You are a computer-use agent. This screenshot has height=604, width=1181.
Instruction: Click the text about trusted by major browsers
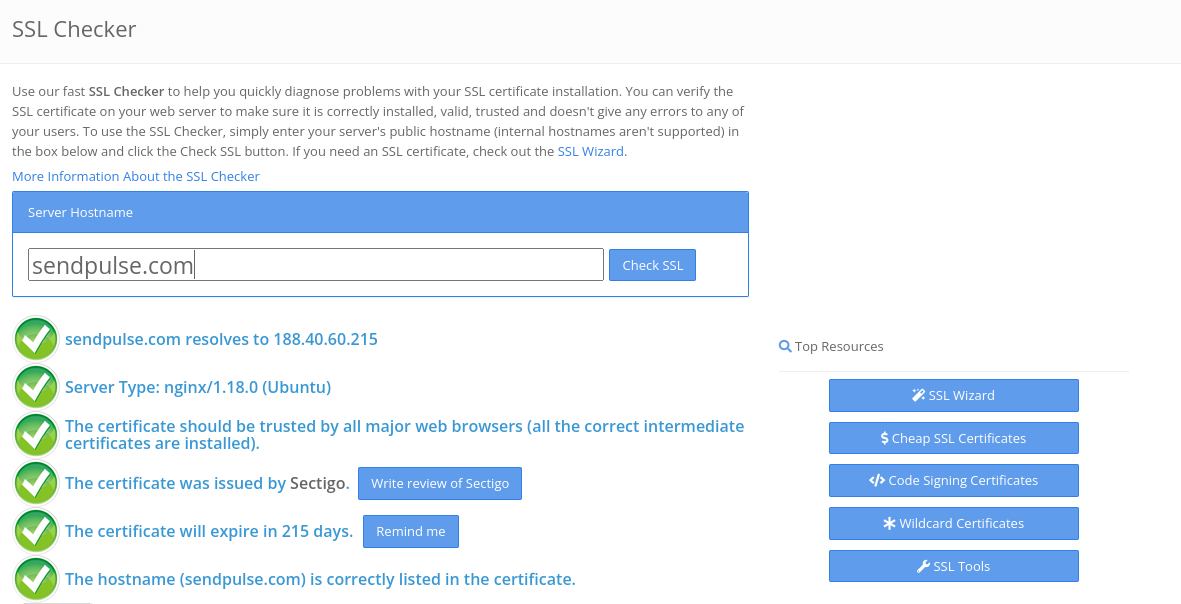(404, 435)
